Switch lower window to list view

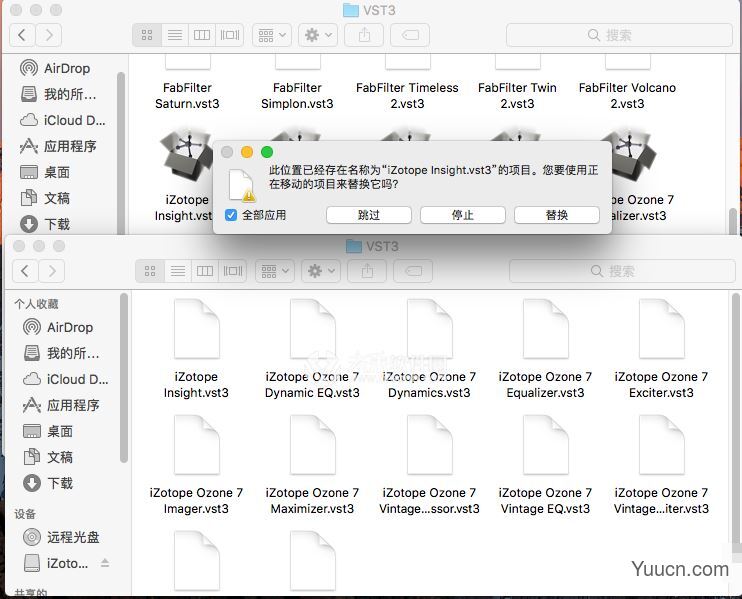click(x=178, y=271)
